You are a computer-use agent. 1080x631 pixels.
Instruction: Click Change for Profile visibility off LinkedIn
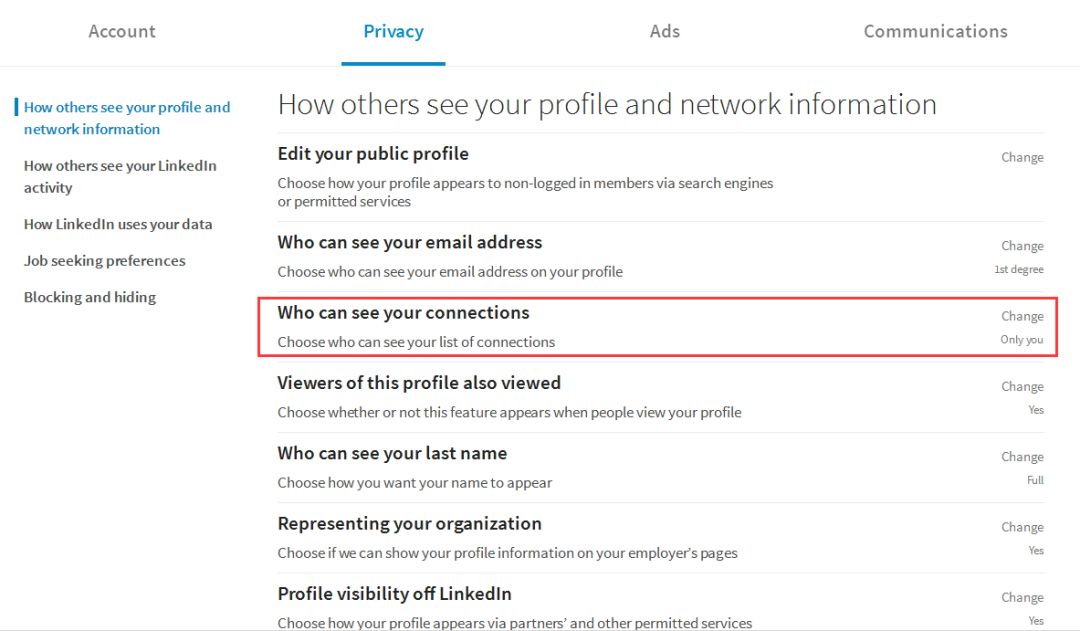pos(1022,597)
